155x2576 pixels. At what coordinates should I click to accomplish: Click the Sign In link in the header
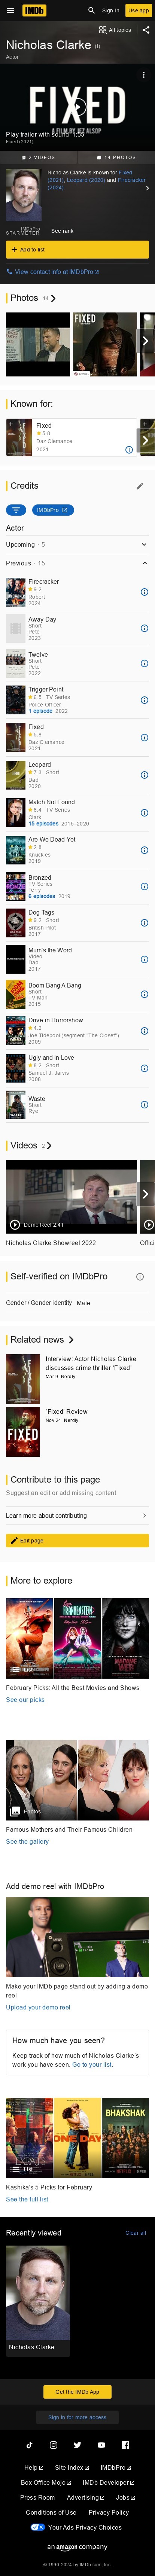coord(110,10)
